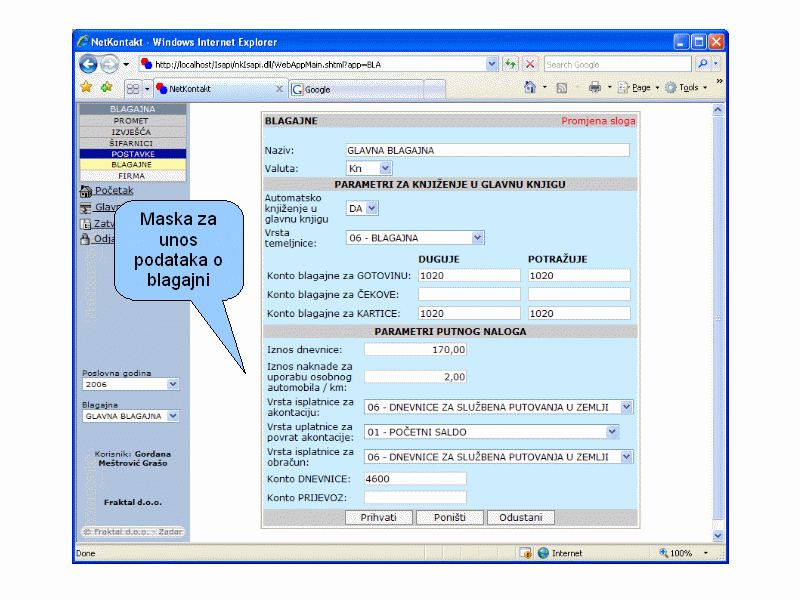Click the new tab button

point(434,89)
